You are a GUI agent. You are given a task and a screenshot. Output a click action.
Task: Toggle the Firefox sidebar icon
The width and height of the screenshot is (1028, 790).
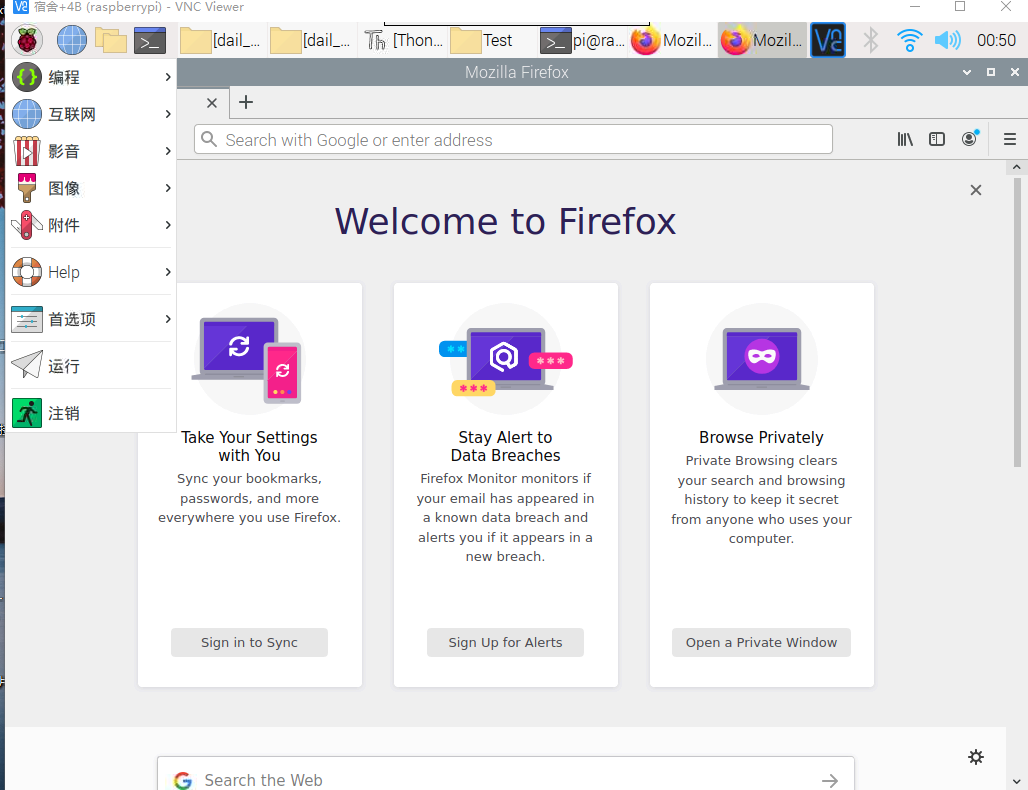[x=937, y=139]
